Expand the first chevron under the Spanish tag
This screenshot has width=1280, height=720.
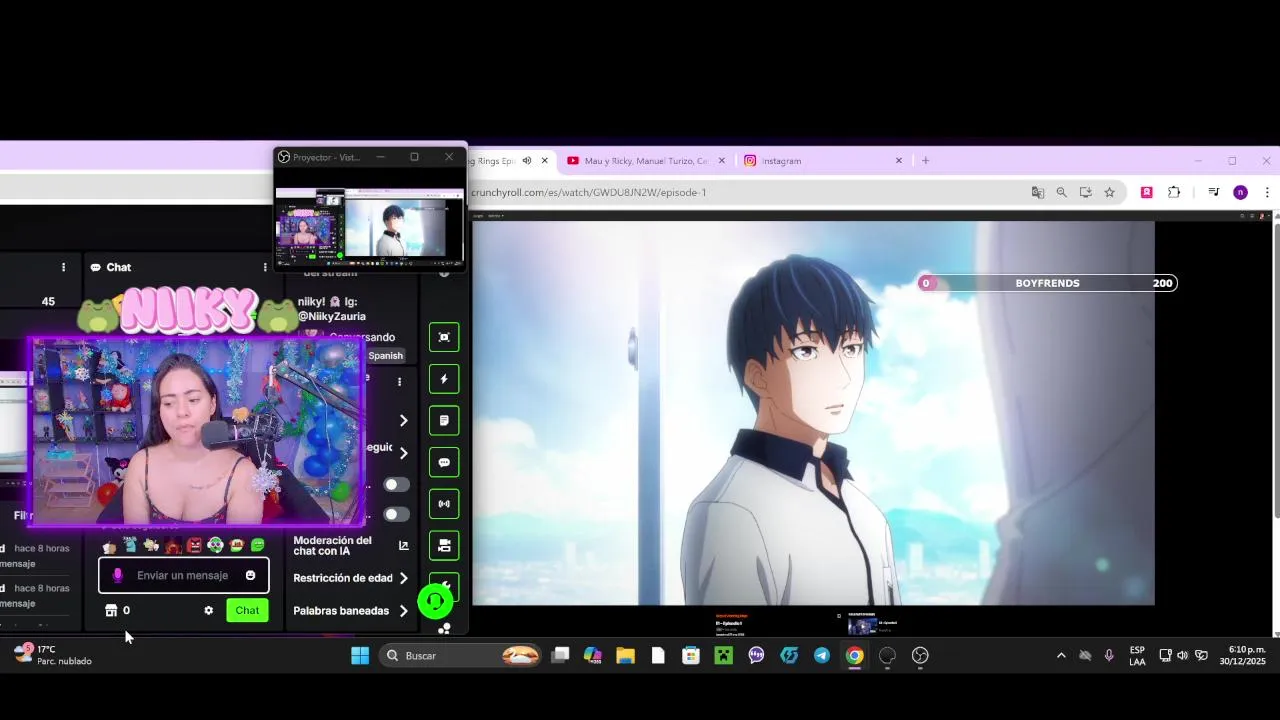pos(403,421)
